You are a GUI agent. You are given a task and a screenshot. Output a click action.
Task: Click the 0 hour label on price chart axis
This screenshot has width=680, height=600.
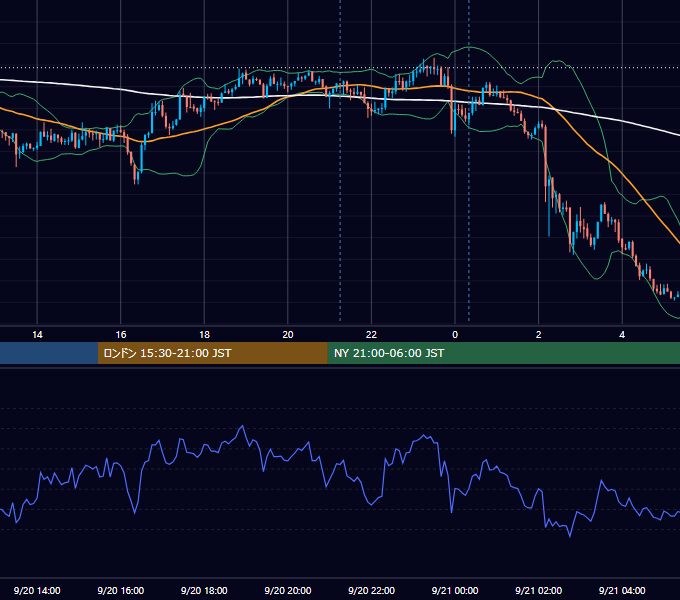click(455, 335)
